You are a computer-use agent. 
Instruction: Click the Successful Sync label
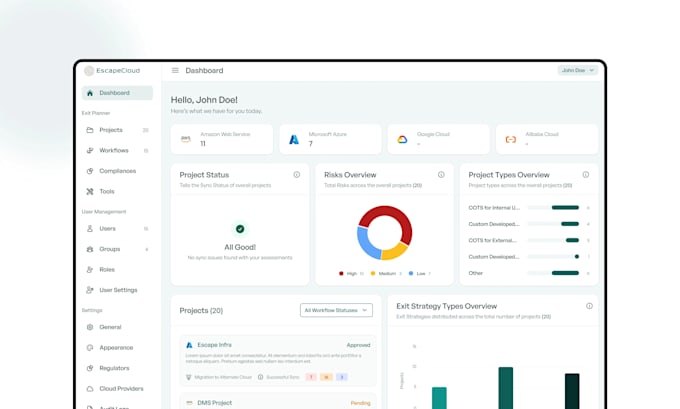[283, 377]
